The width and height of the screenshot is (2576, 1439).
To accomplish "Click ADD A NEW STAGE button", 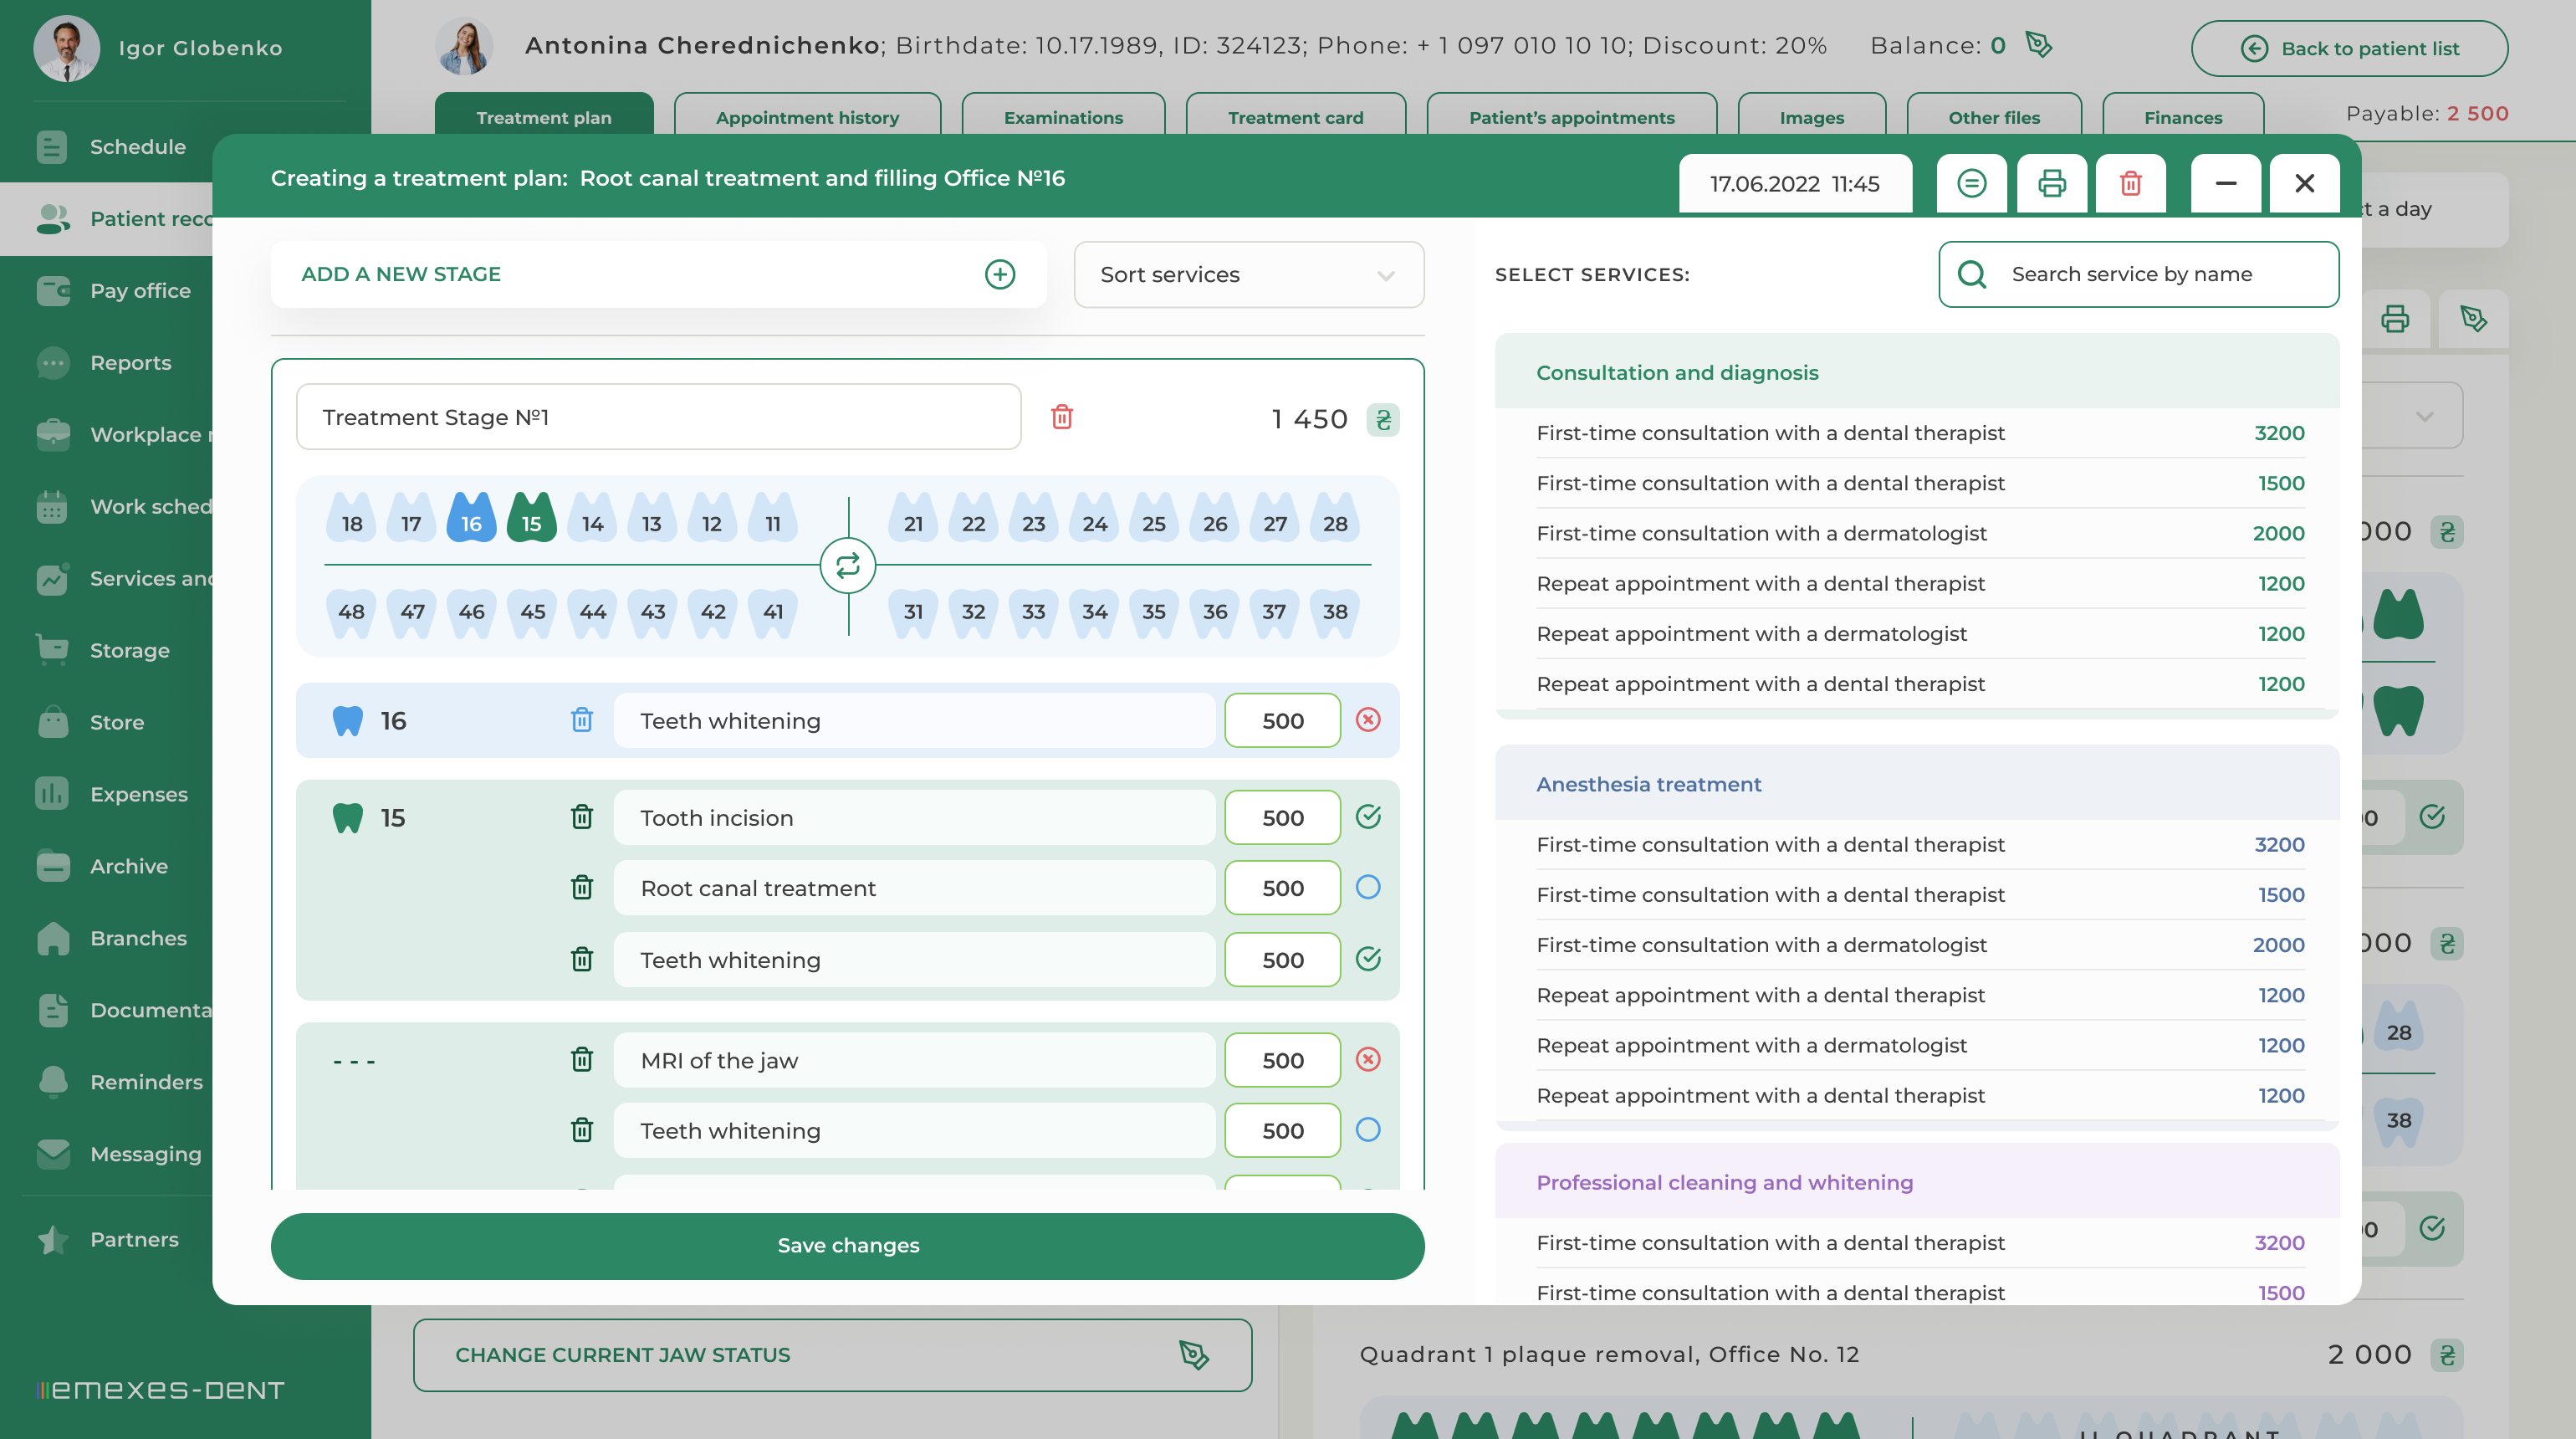I will (658, 274).
